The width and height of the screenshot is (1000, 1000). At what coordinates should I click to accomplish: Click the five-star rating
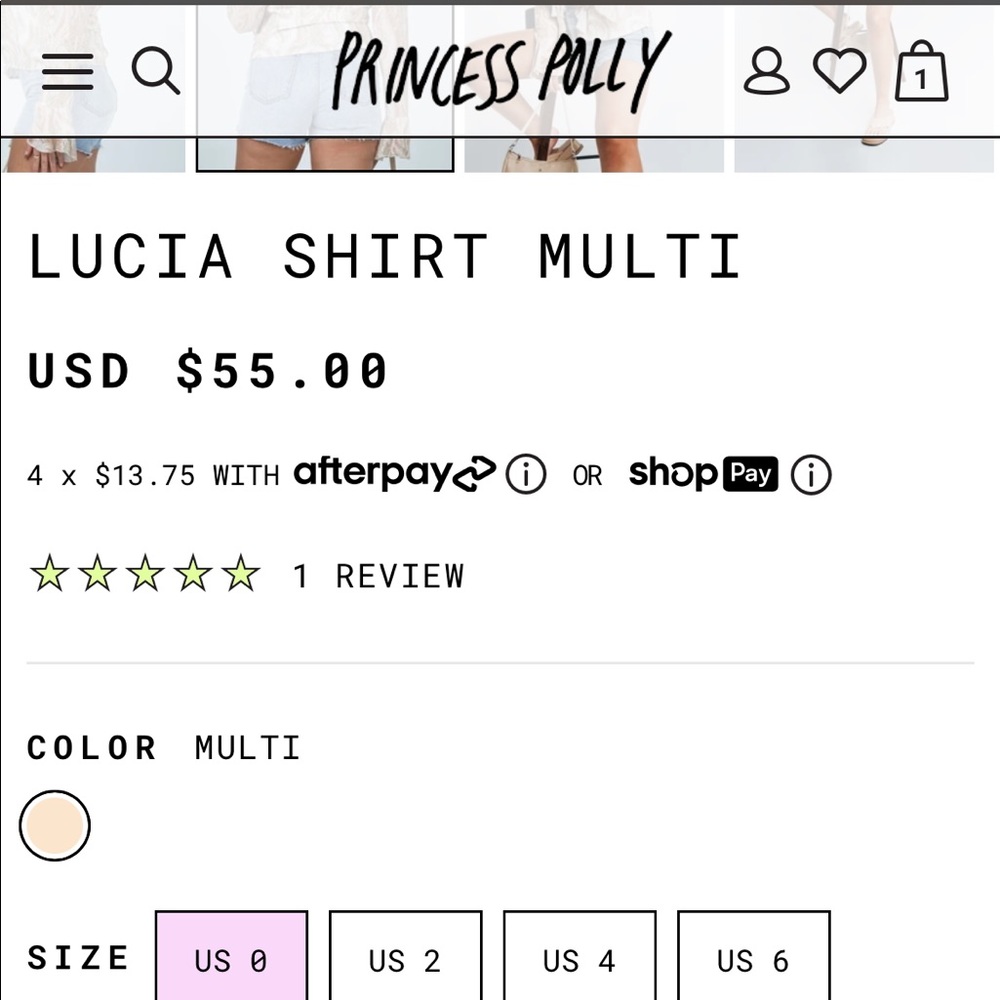click(145, 573)
